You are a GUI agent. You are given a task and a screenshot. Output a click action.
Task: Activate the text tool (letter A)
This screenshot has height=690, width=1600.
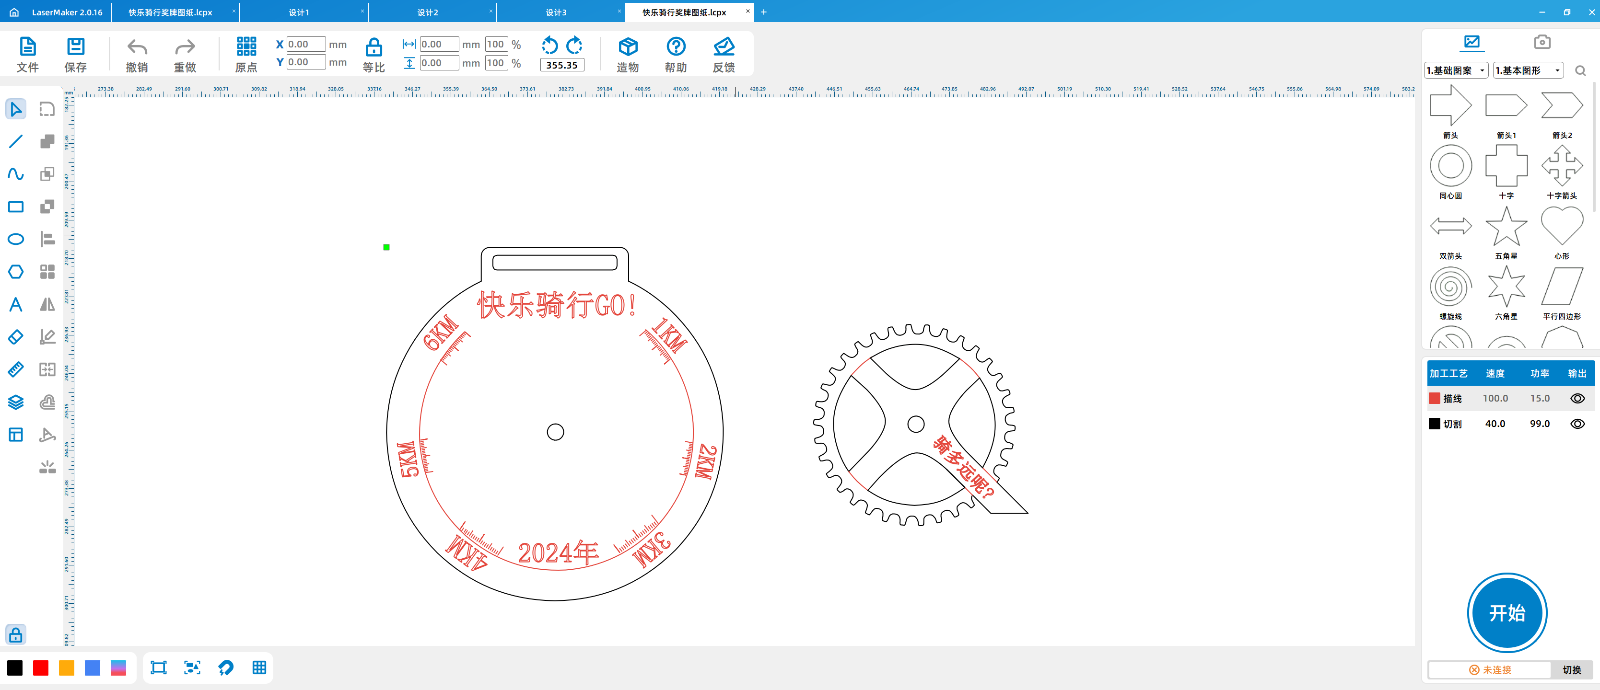(x=16, y=305)
